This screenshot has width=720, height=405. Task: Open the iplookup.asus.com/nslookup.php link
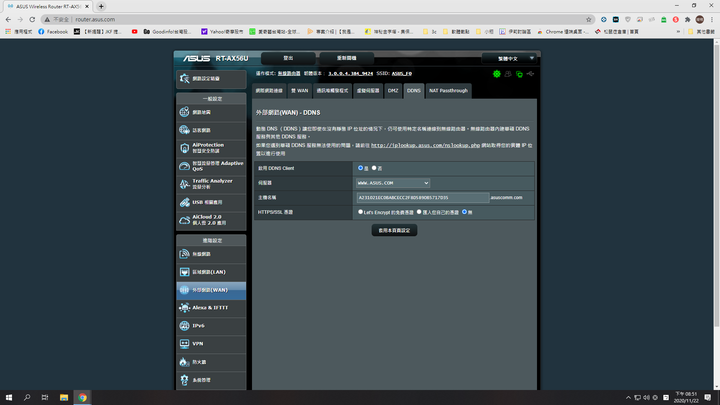[425, 145]
